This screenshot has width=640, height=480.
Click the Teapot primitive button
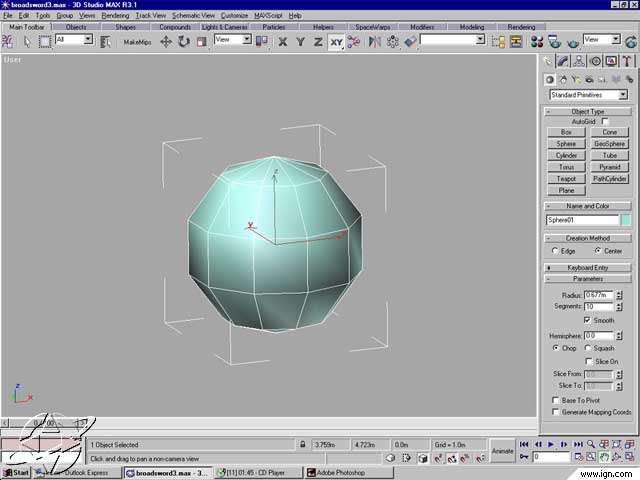[x=566, y=178]
